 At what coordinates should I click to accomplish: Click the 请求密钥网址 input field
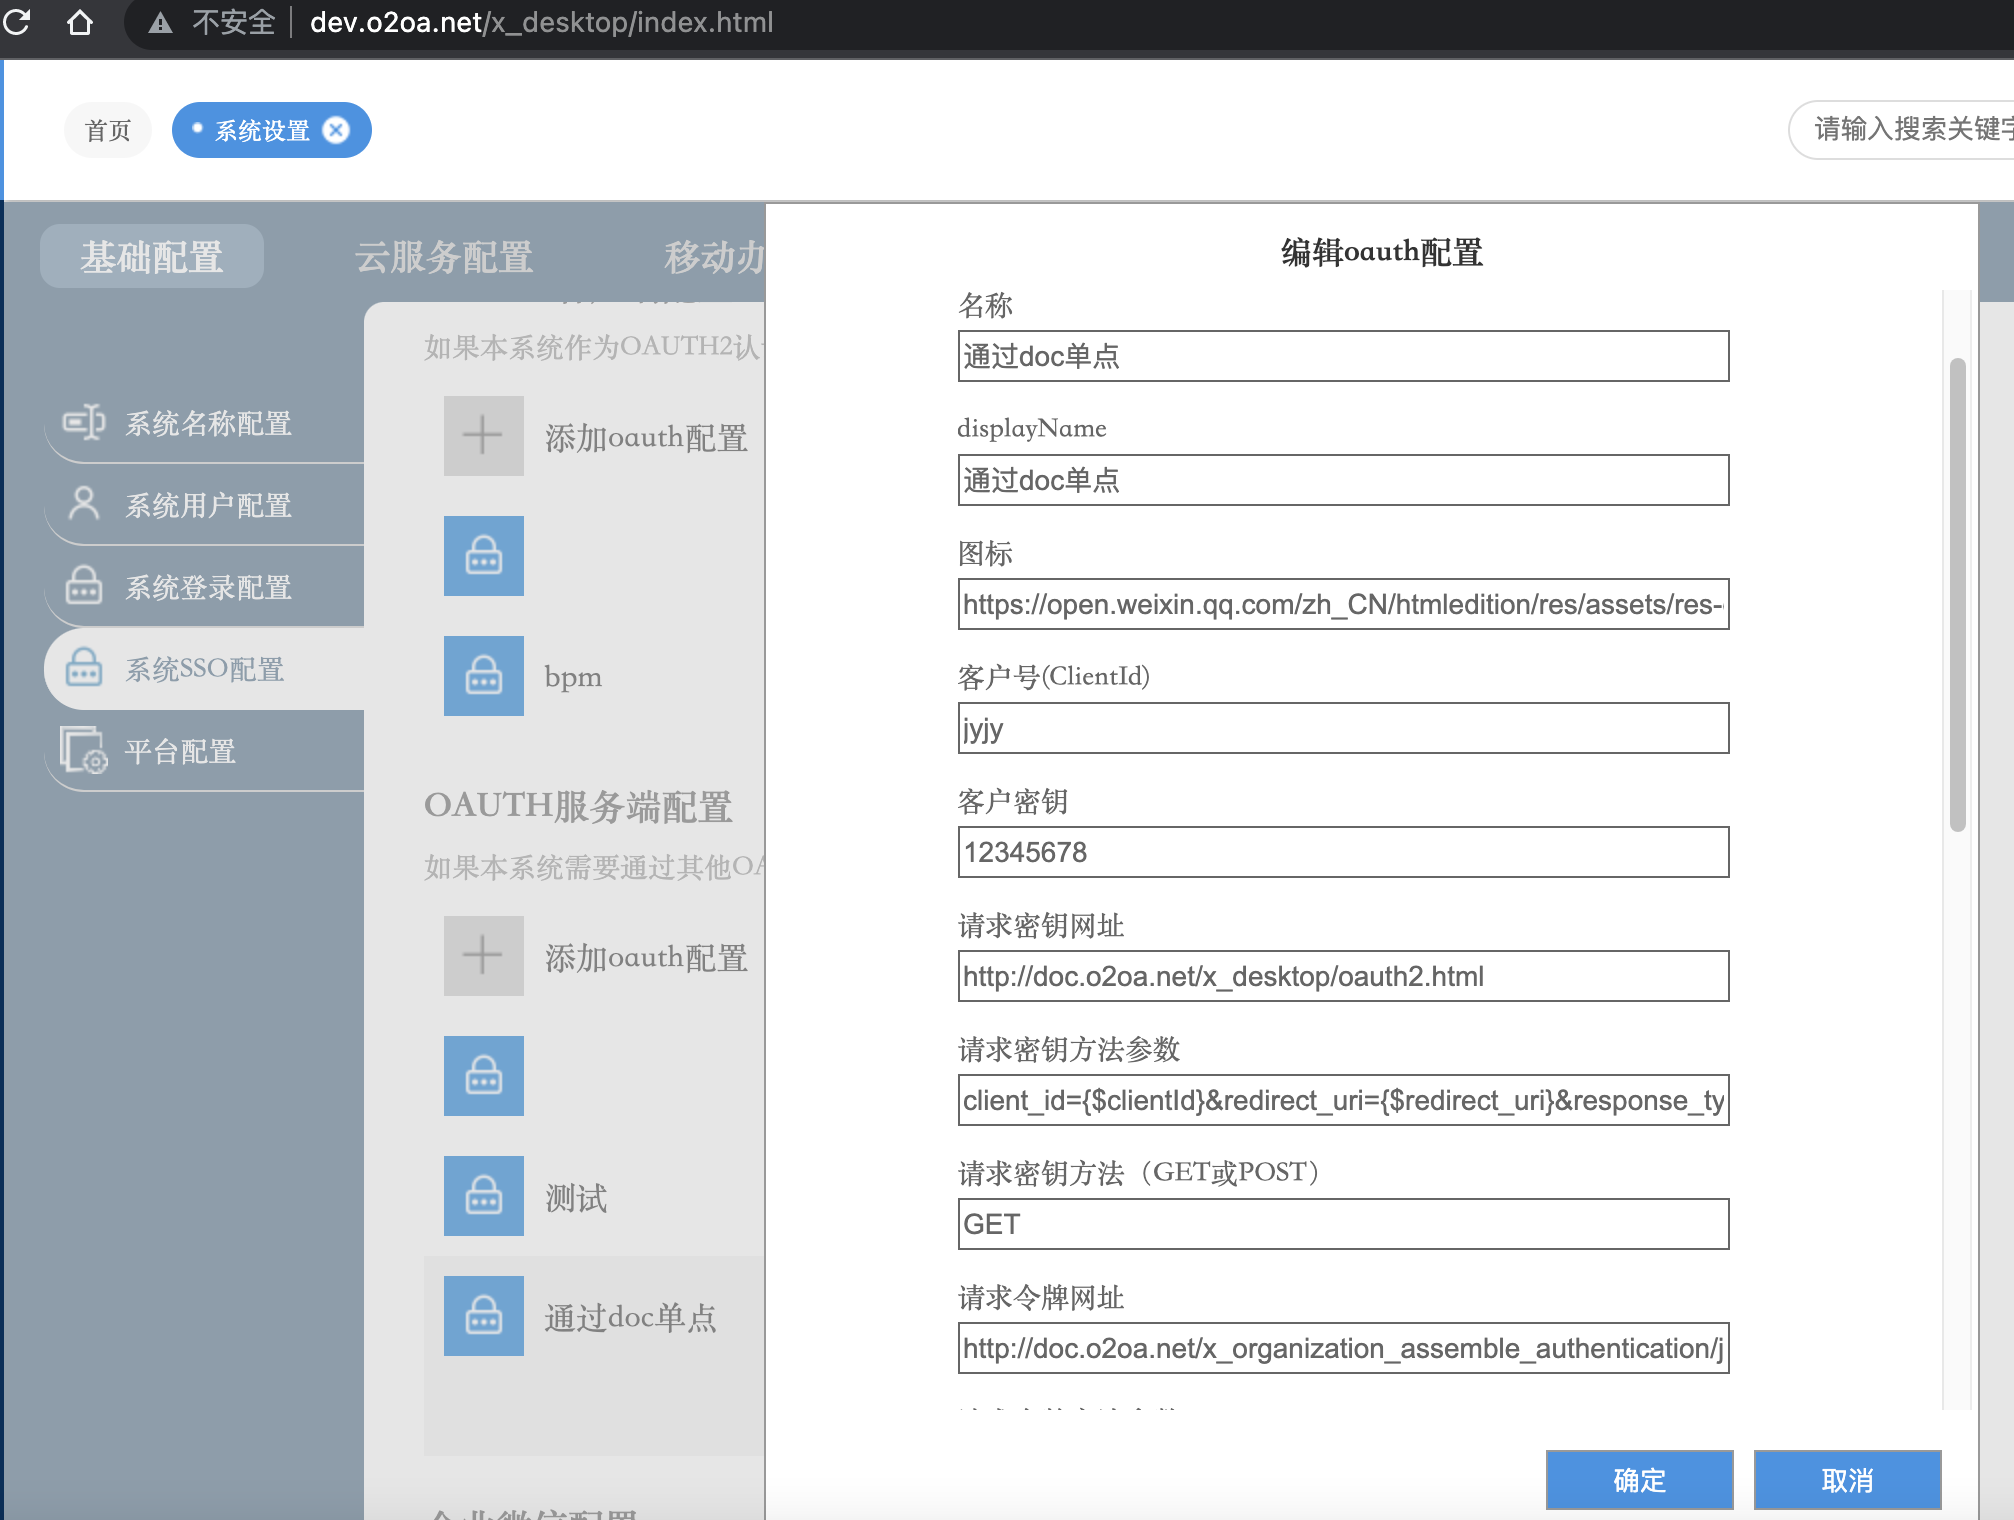tap(1342, 976)
